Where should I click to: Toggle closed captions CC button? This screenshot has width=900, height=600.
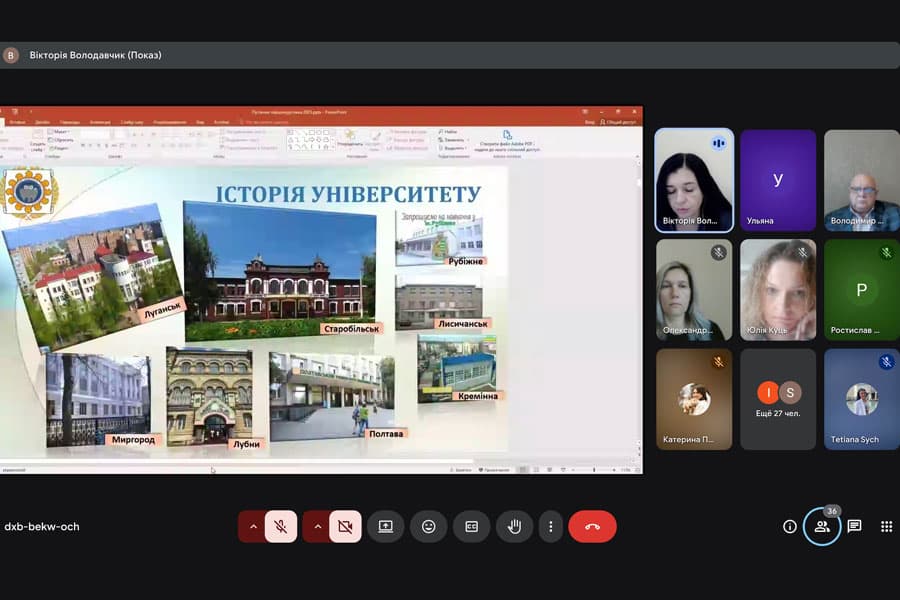pos(471,527)
